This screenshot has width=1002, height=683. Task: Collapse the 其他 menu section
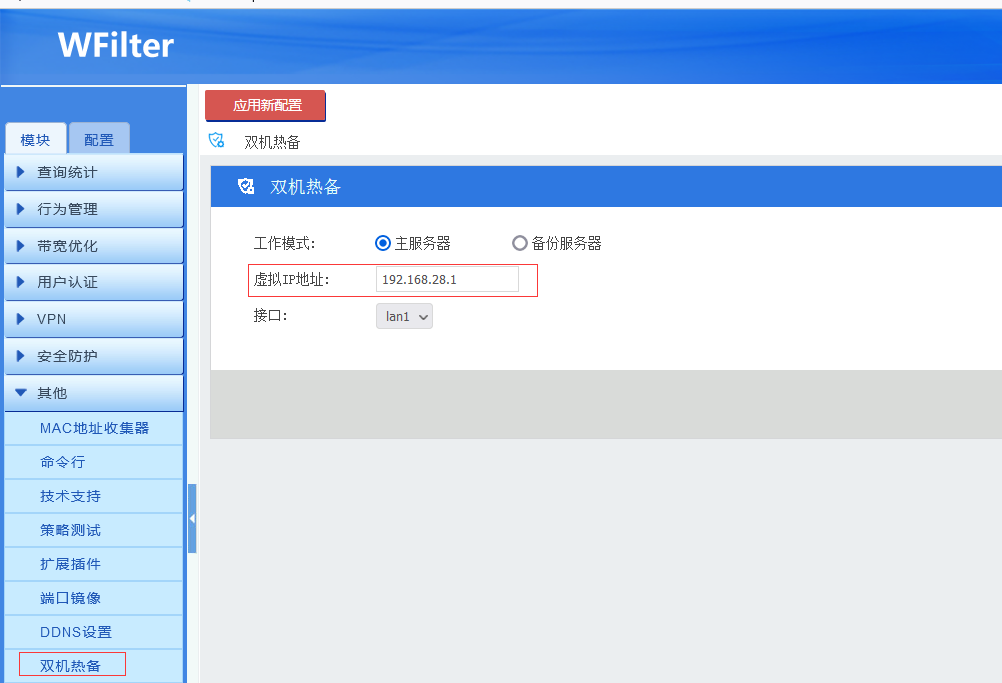tap(93, 393)
